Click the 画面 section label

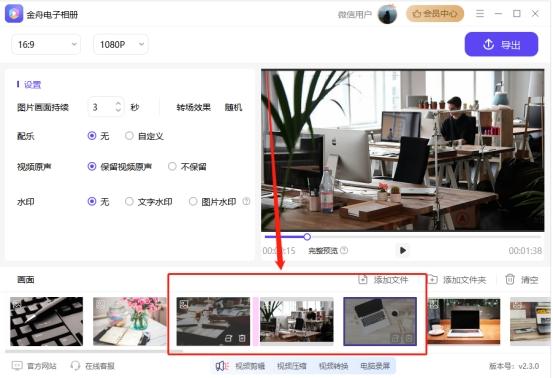pos(26,280)
